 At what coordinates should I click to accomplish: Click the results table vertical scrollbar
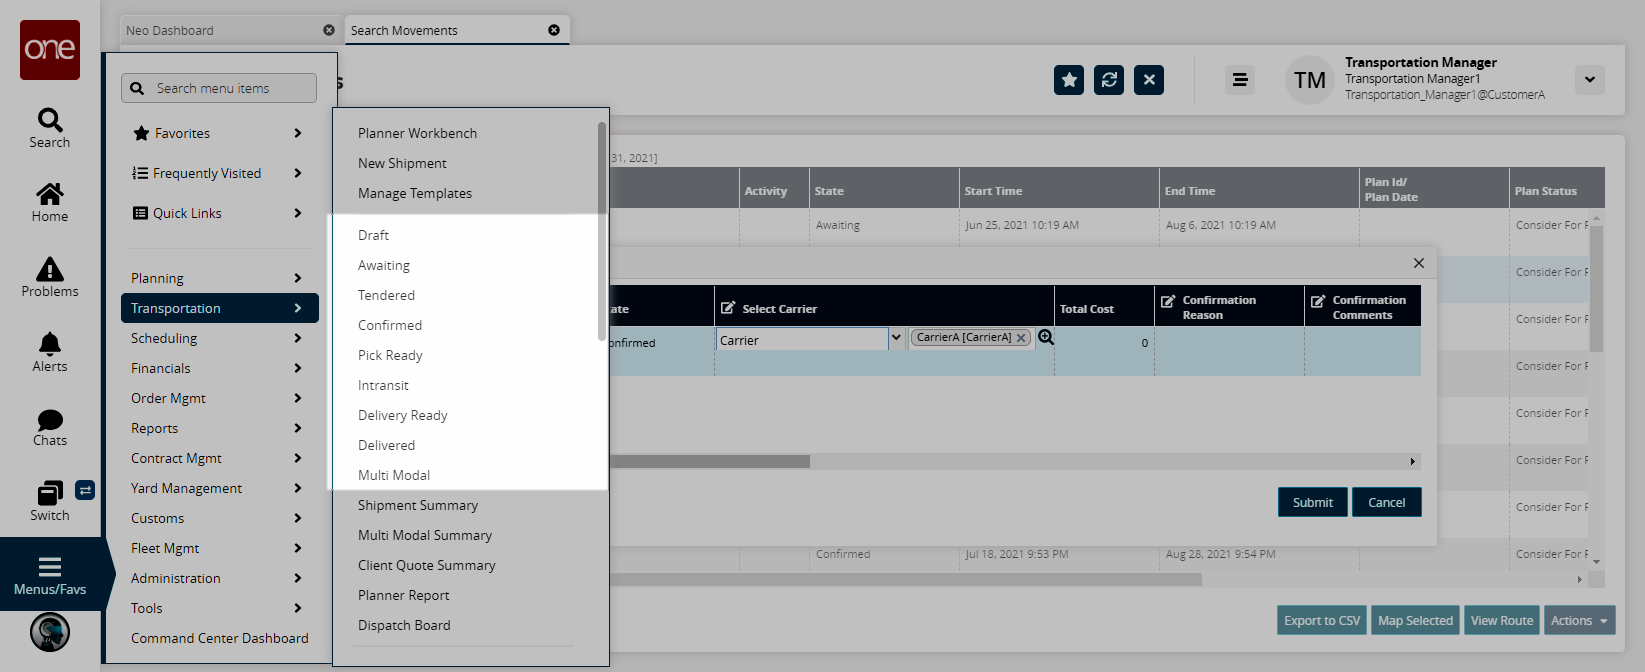[1596, 290]
